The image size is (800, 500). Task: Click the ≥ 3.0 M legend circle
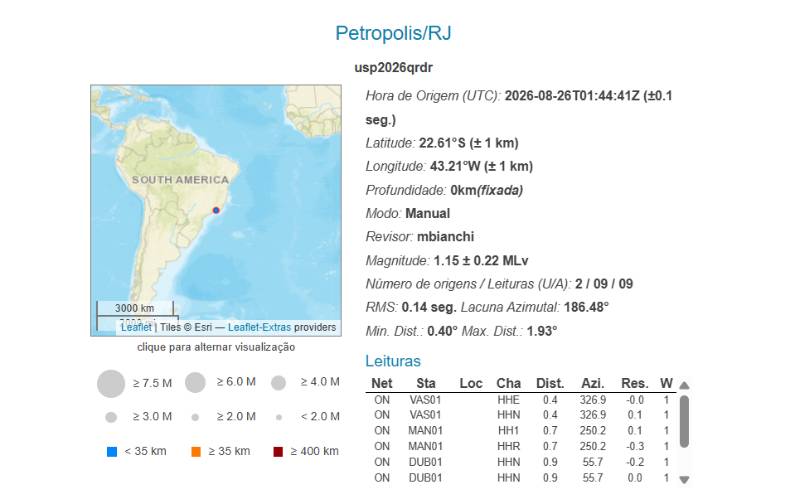coord(111,417)
